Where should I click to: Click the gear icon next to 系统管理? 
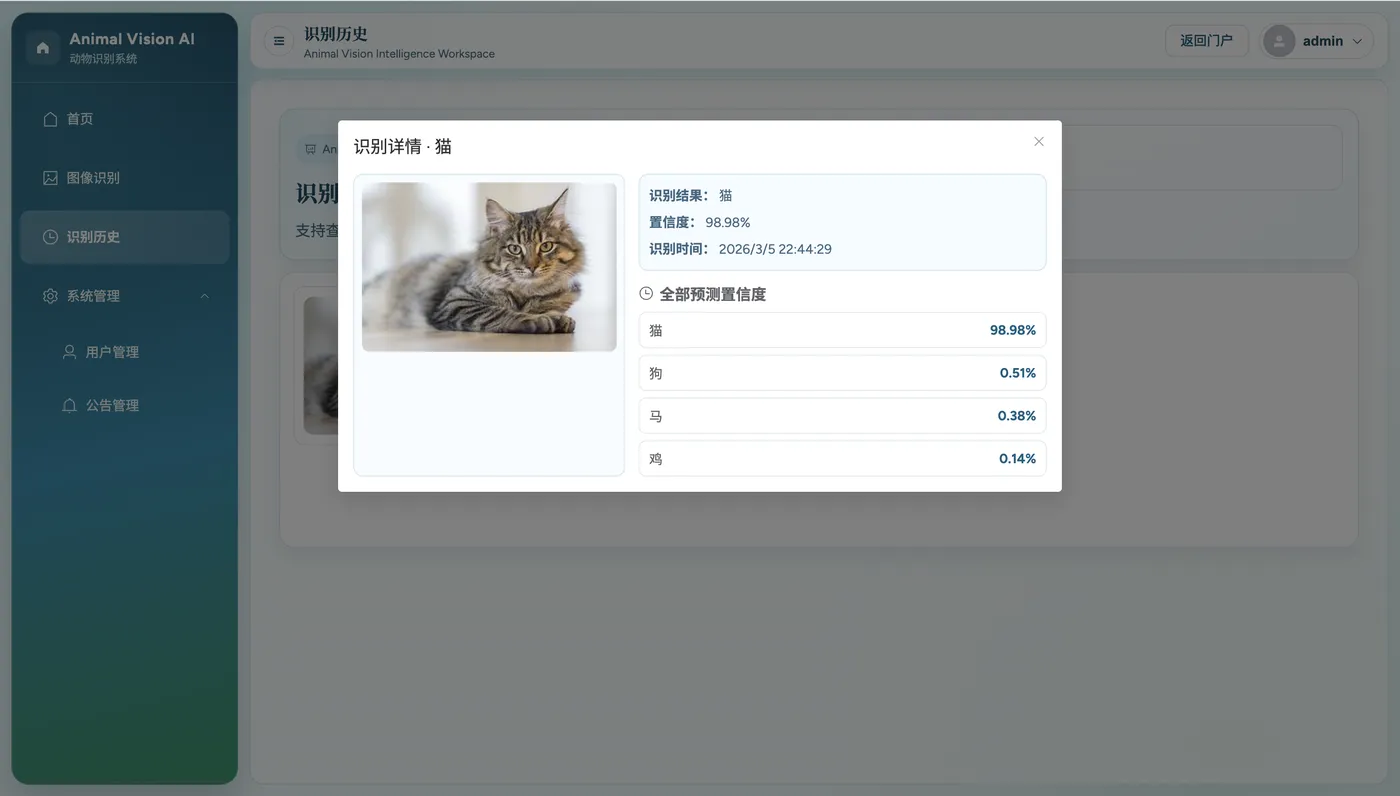[x=50, y=295]
